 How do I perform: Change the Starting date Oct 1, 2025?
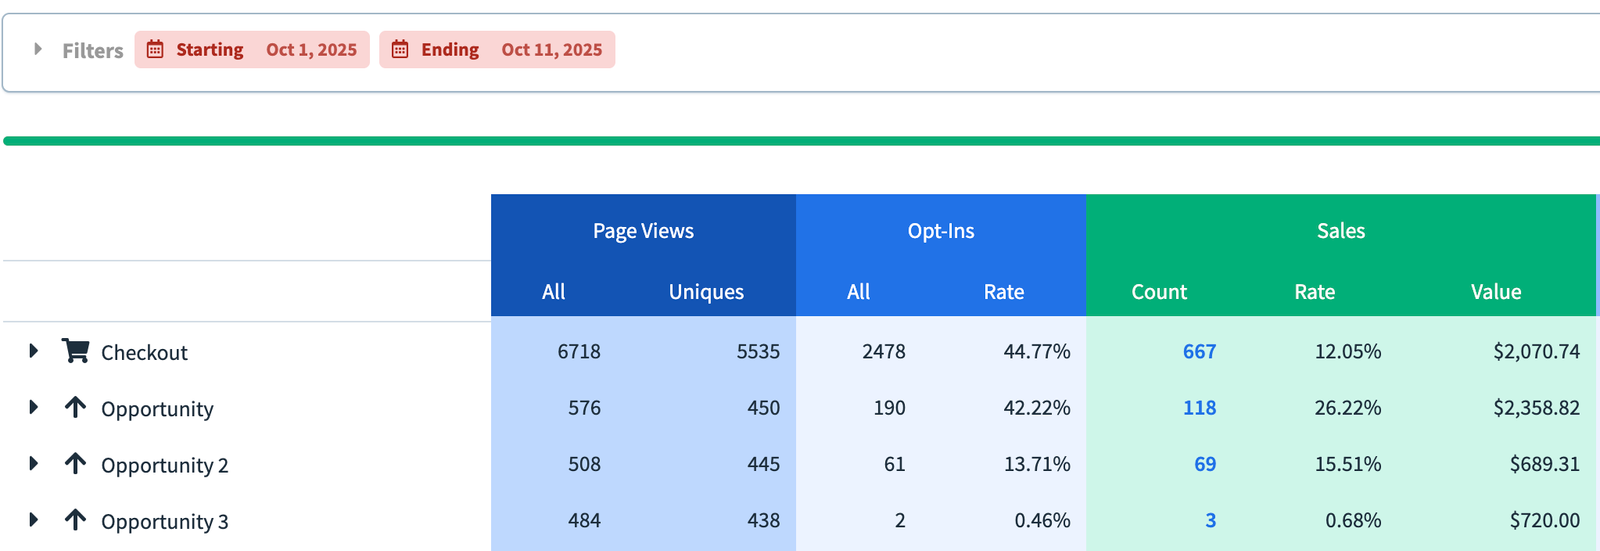tap(311, 50)
